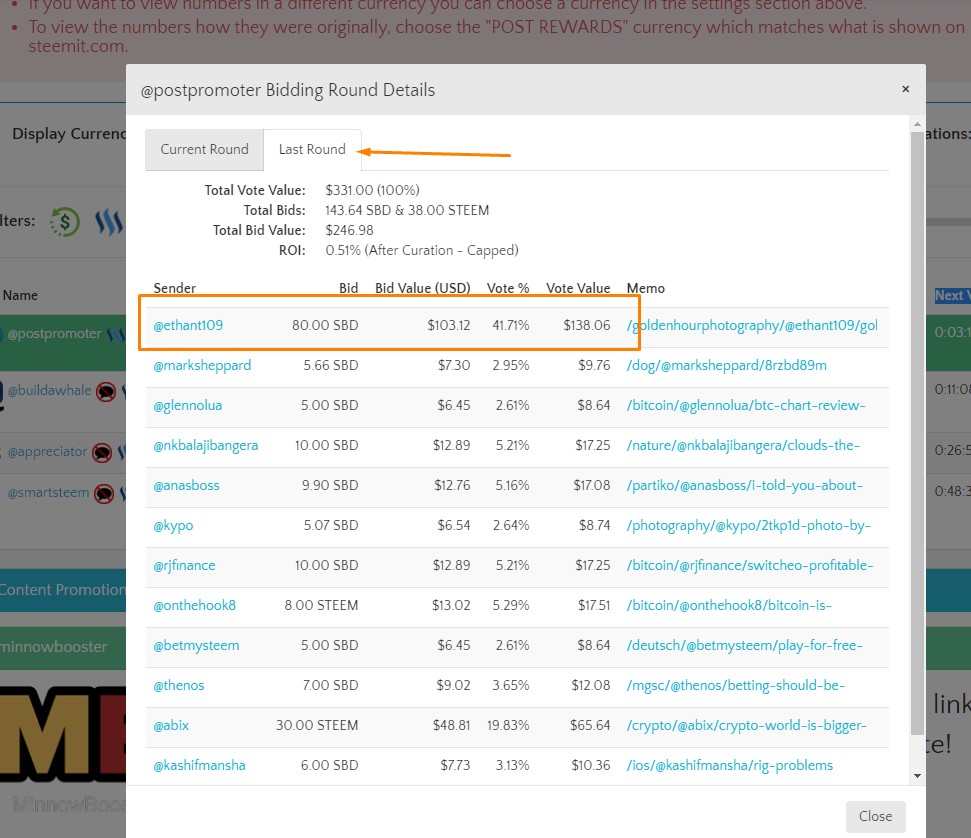Switch to the Current Round tab
This screenshot has width=971, height=838.
[x=204, y=149]
